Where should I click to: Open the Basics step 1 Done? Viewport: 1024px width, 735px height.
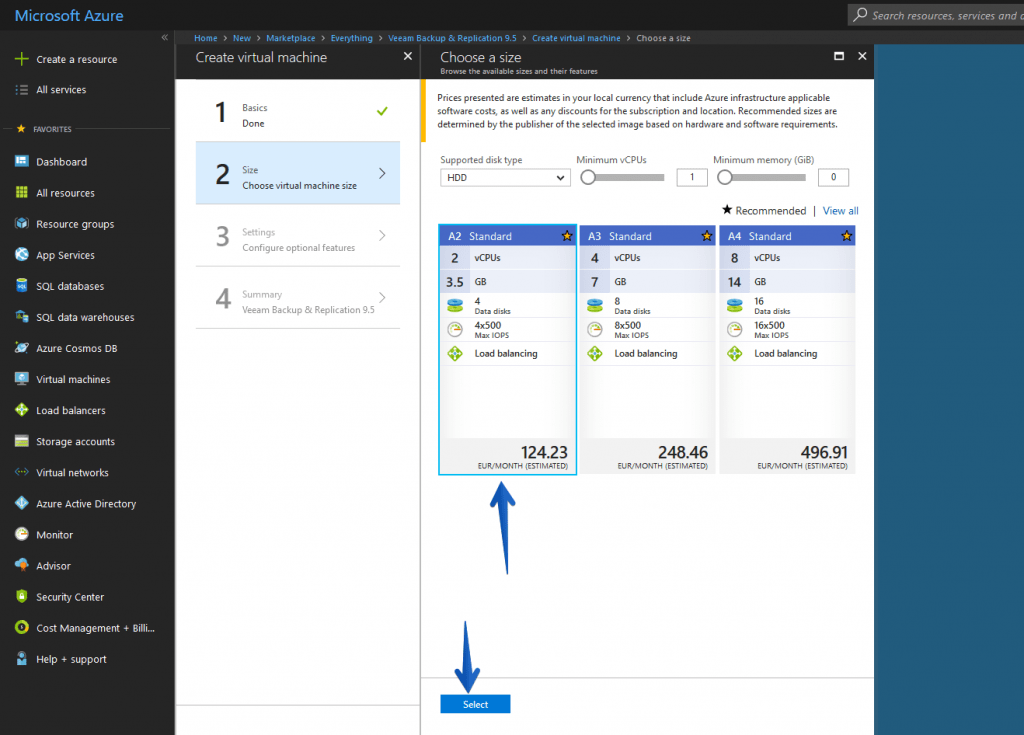pyautogui.click(x=298, y=112)
